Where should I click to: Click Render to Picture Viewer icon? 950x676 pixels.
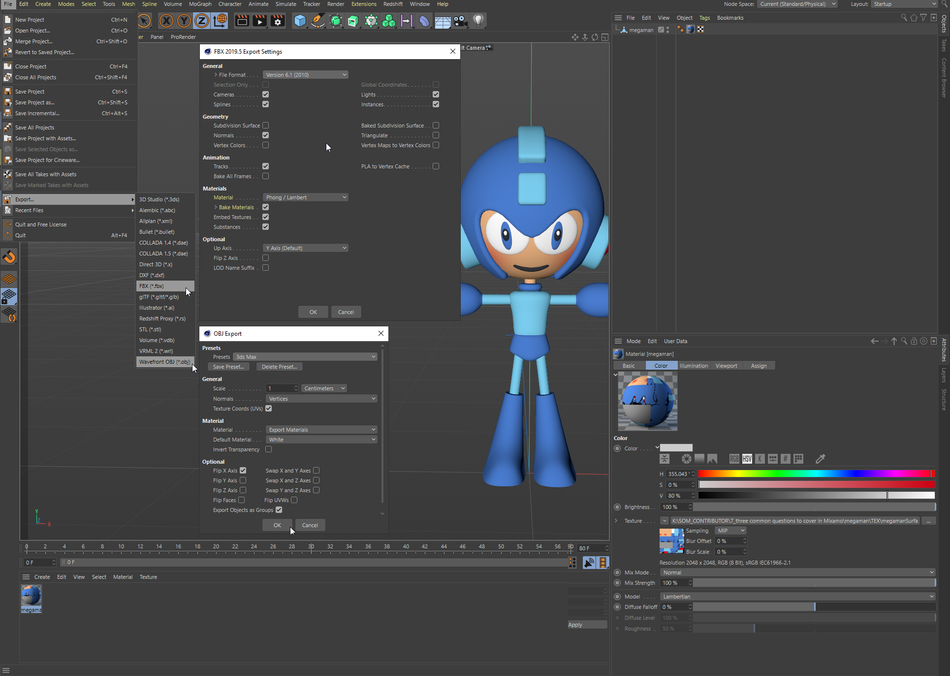pyautogui.click(x=260, y=21)
